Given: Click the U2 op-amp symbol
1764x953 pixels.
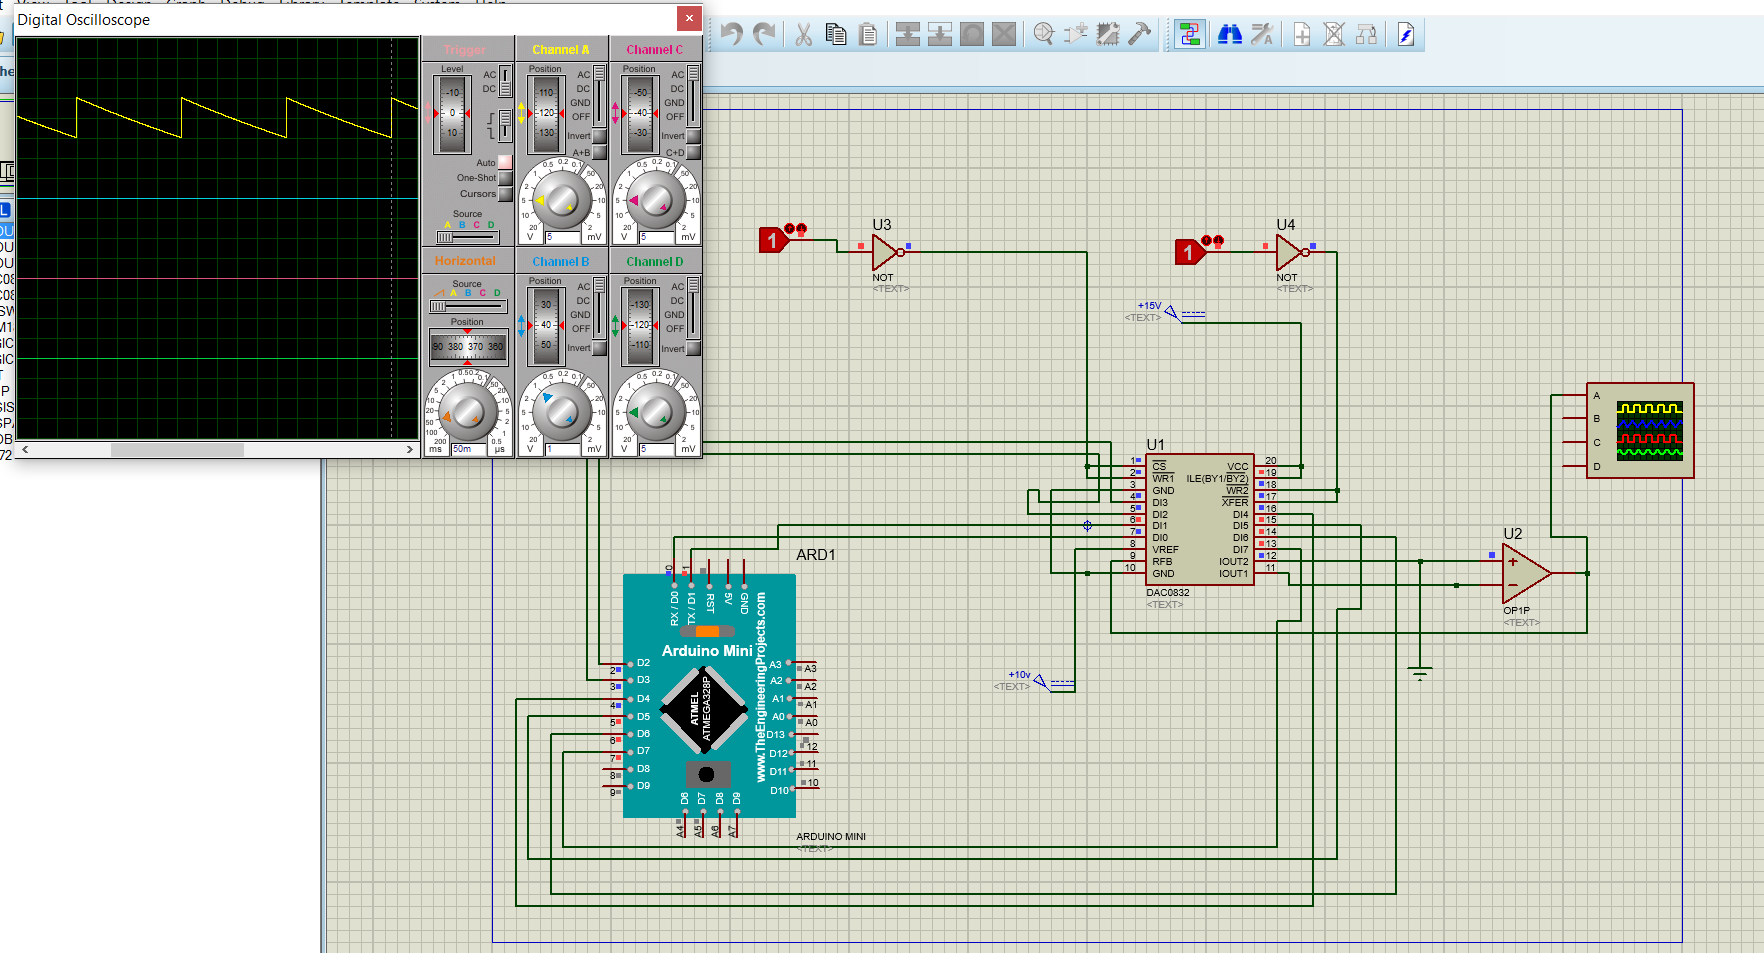Looking at the screenshot, I should [x=1526, y=573].
